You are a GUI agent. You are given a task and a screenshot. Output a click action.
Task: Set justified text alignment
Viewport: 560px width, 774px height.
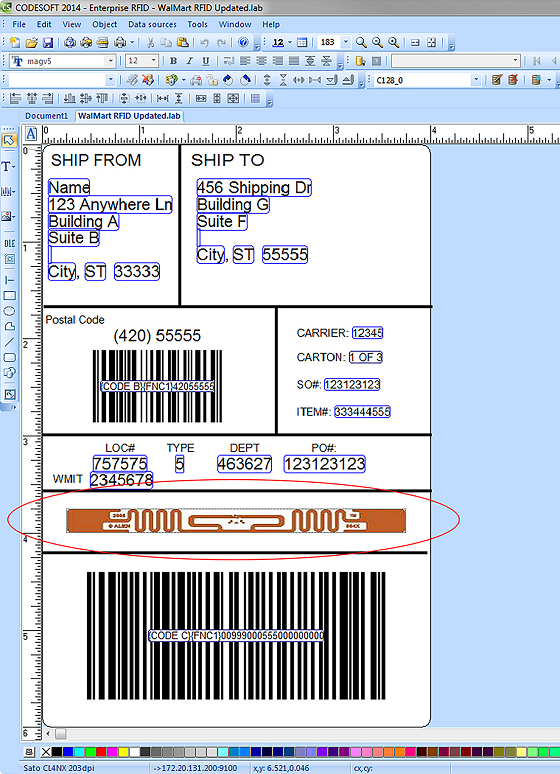pos(294,61)
